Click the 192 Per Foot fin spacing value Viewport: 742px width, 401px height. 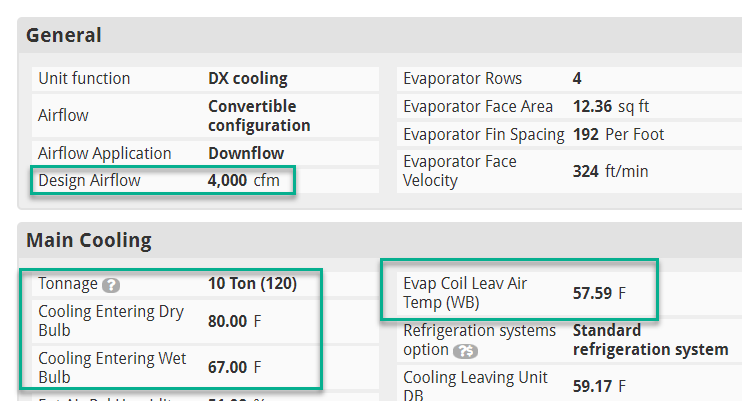(618, 134)
